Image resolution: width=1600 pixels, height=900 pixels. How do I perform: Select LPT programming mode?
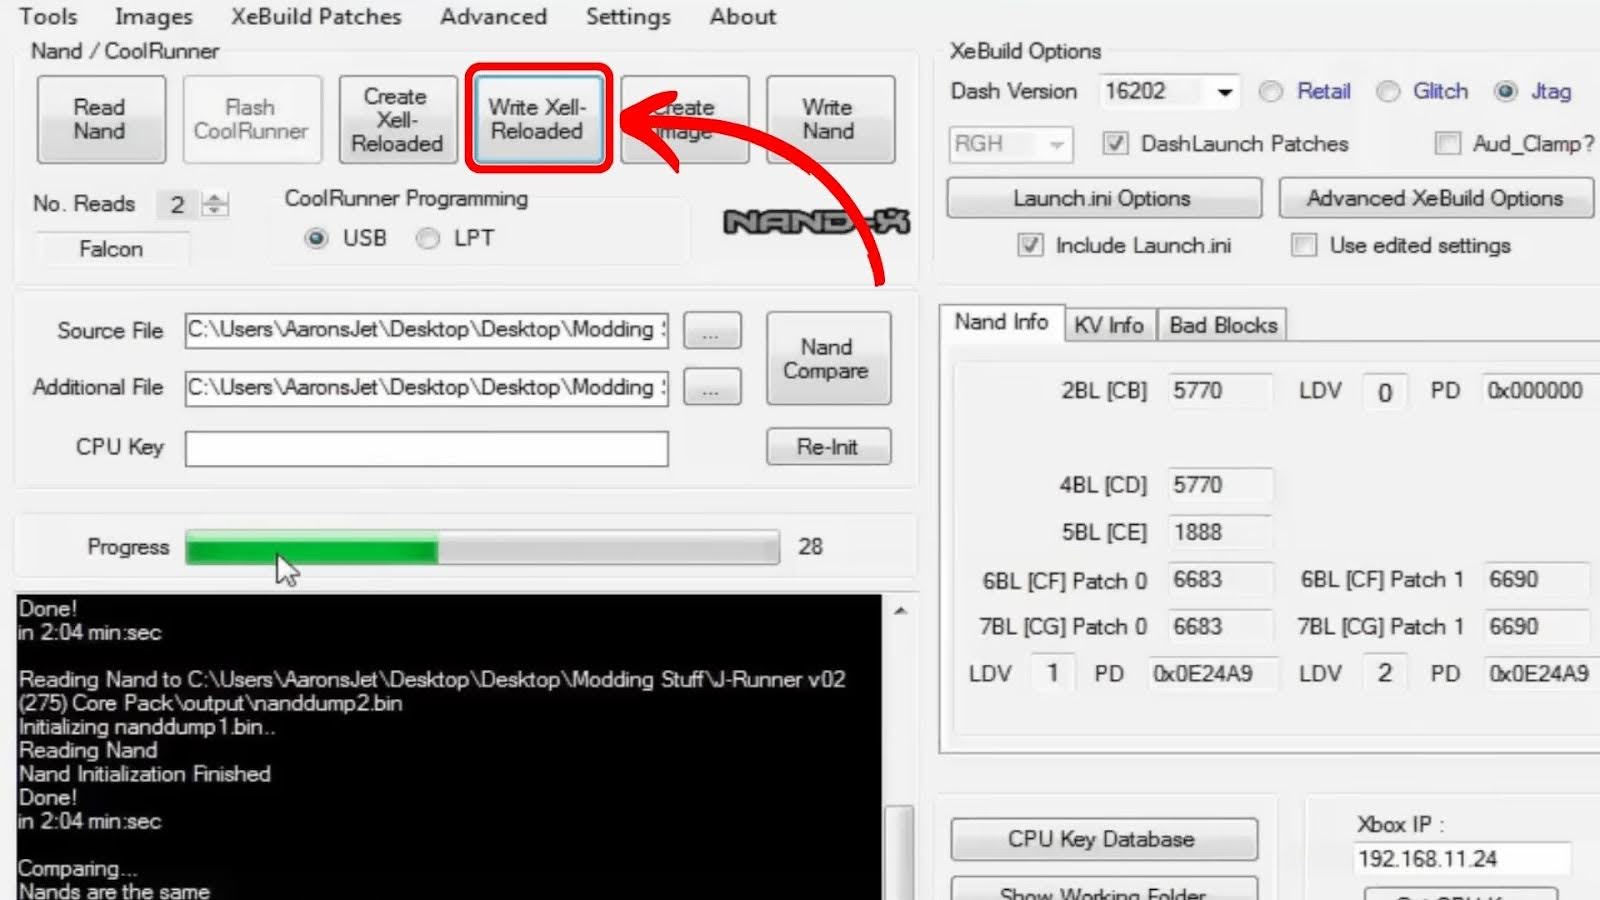click(x=427, y=238)
